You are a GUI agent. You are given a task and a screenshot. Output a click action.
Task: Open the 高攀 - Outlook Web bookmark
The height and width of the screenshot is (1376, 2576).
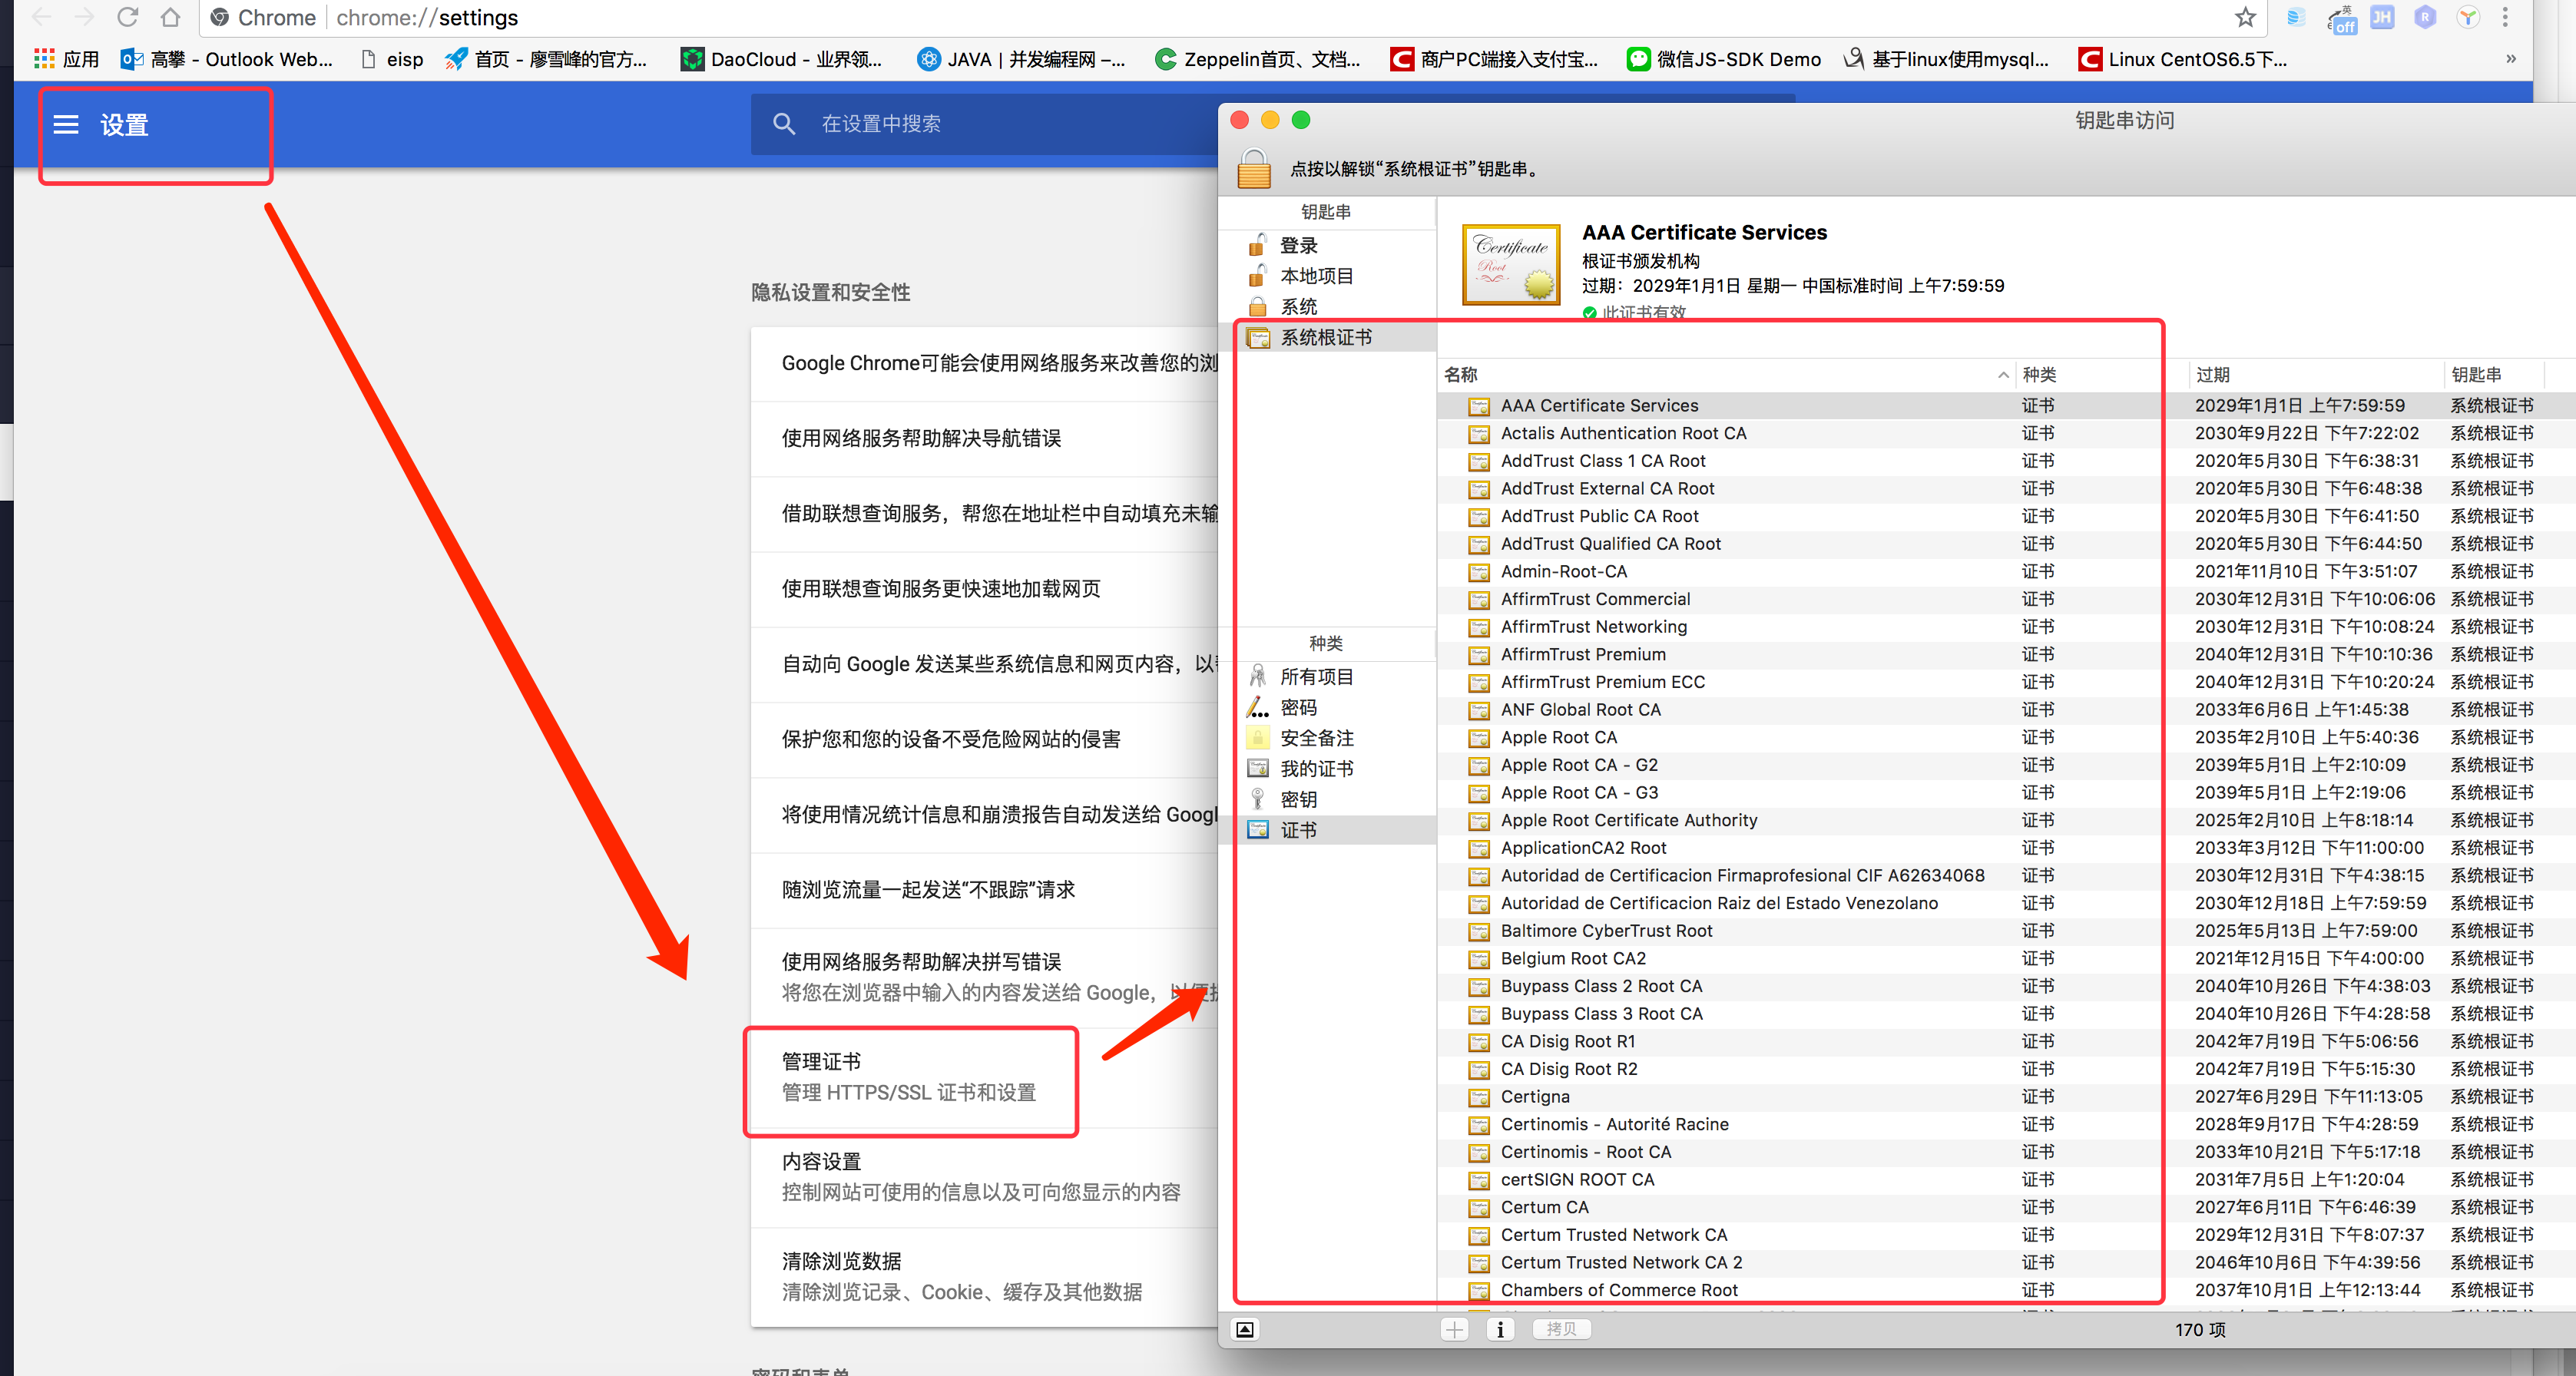pyautogui.click(x=227, y=59)
